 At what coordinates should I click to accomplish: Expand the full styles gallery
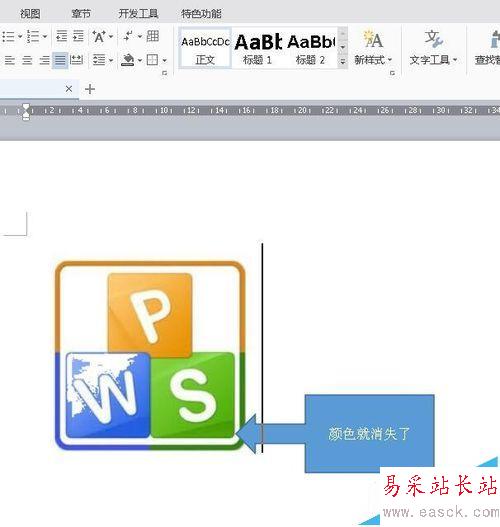[342, 62]
